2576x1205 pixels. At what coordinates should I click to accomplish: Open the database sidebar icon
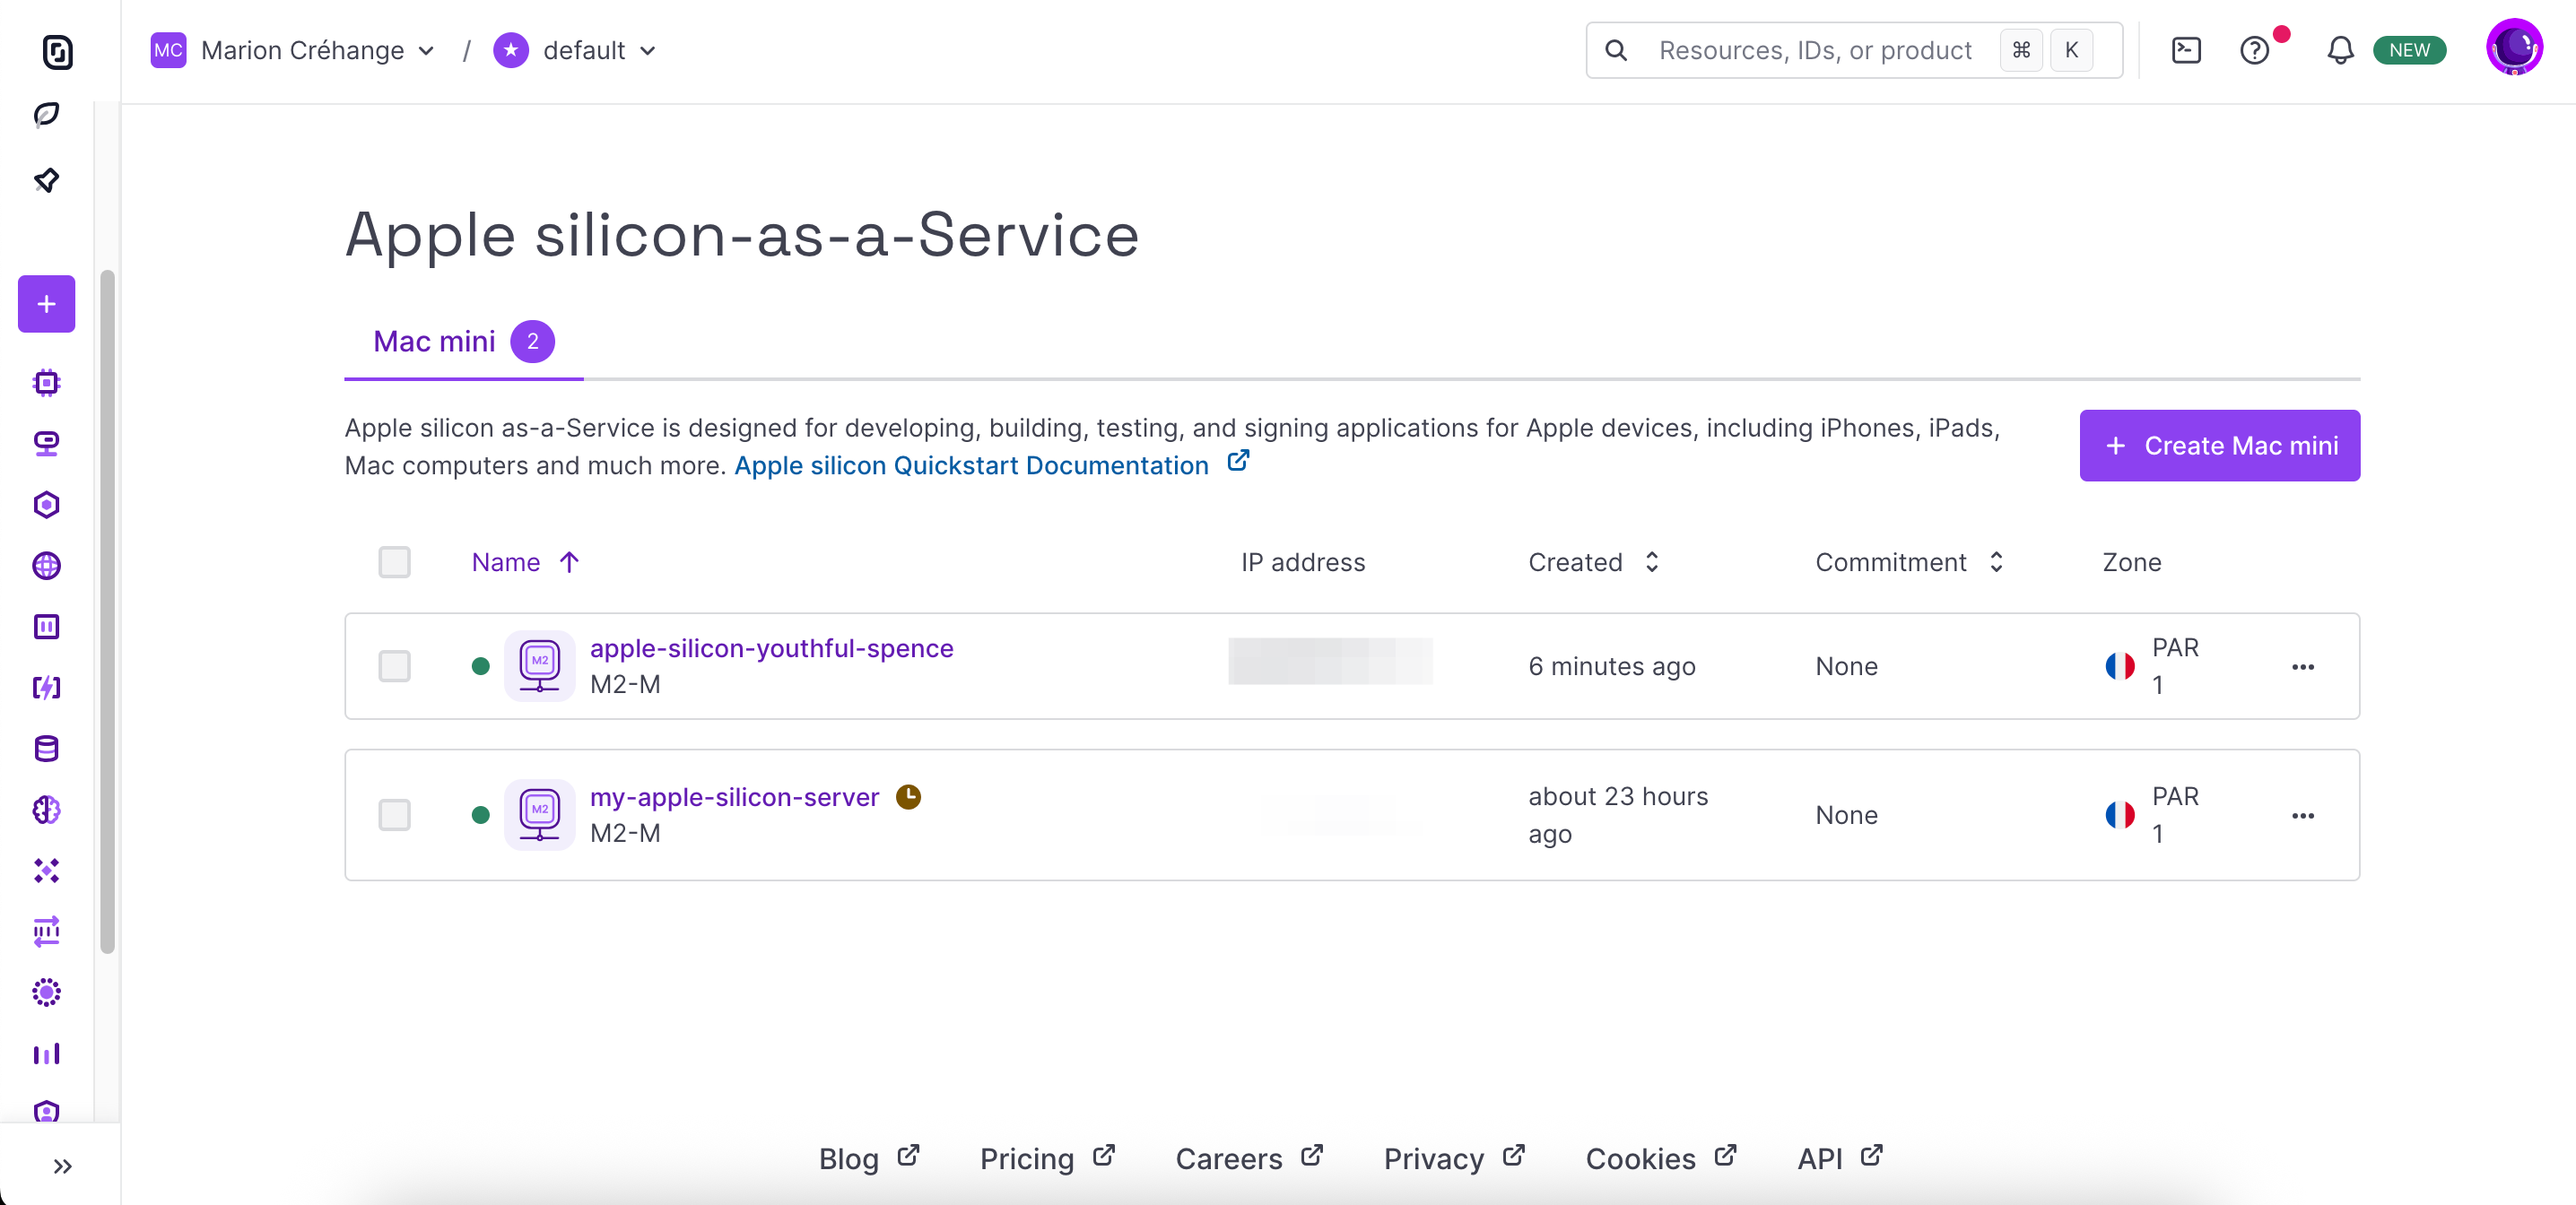click(x=46, y=748)
